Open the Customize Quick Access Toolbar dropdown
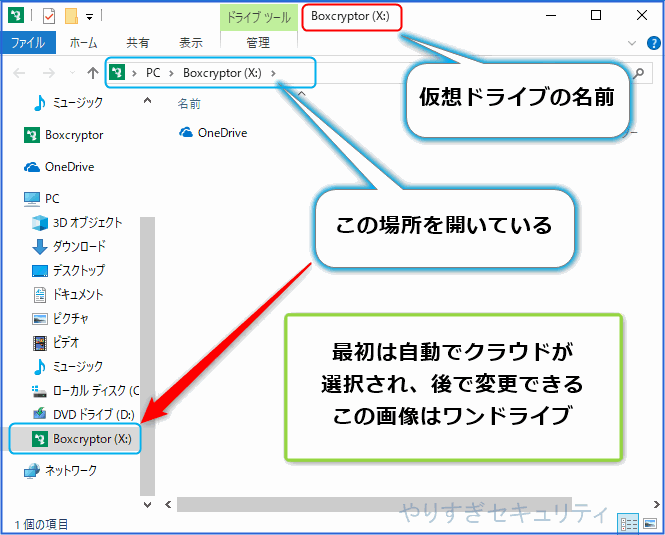The height and width of the screenshot is (535, 665). (x=89, y=17)
